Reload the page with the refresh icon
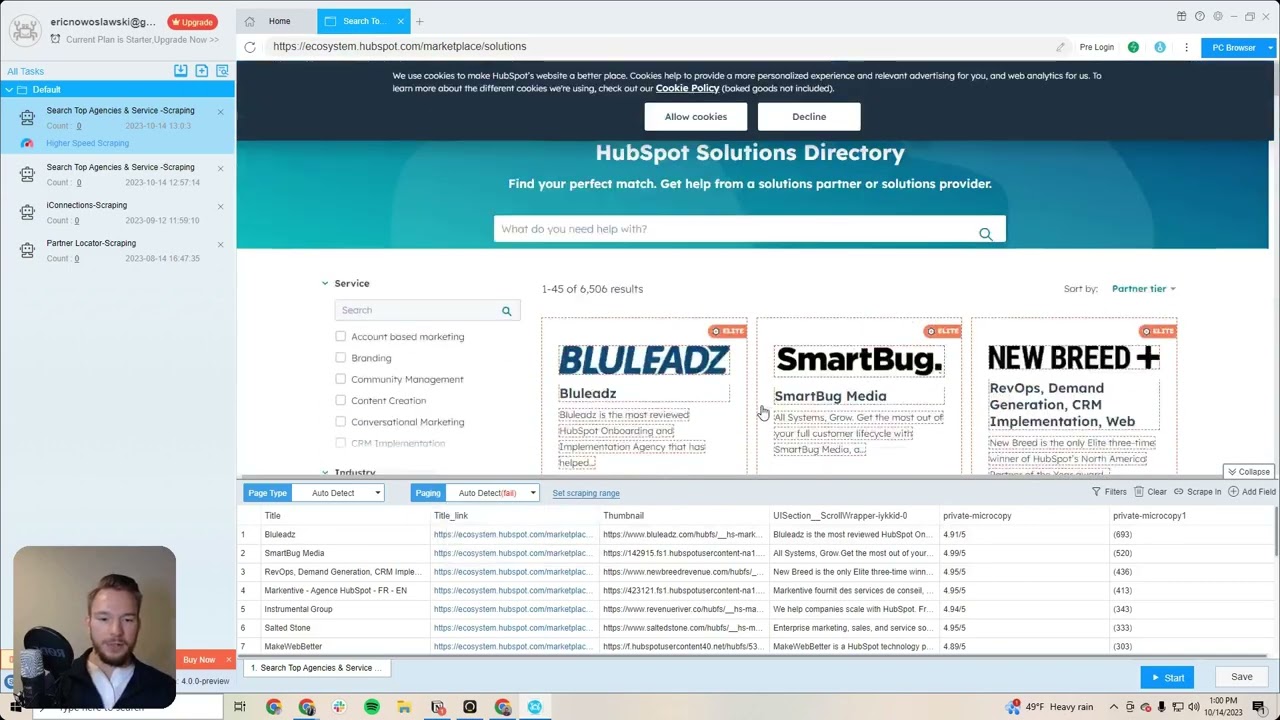 tap(250, 46)
